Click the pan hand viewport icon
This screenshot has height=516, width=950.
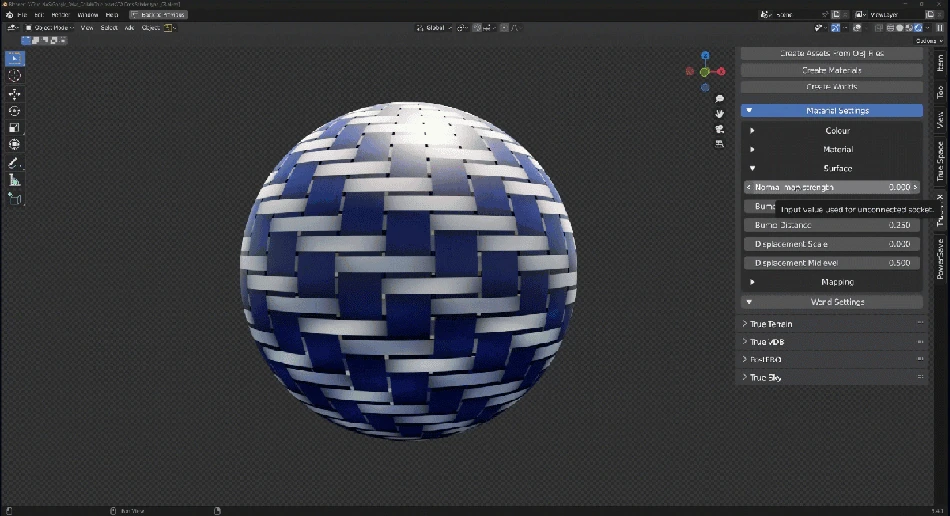click(x=719, y=113)
